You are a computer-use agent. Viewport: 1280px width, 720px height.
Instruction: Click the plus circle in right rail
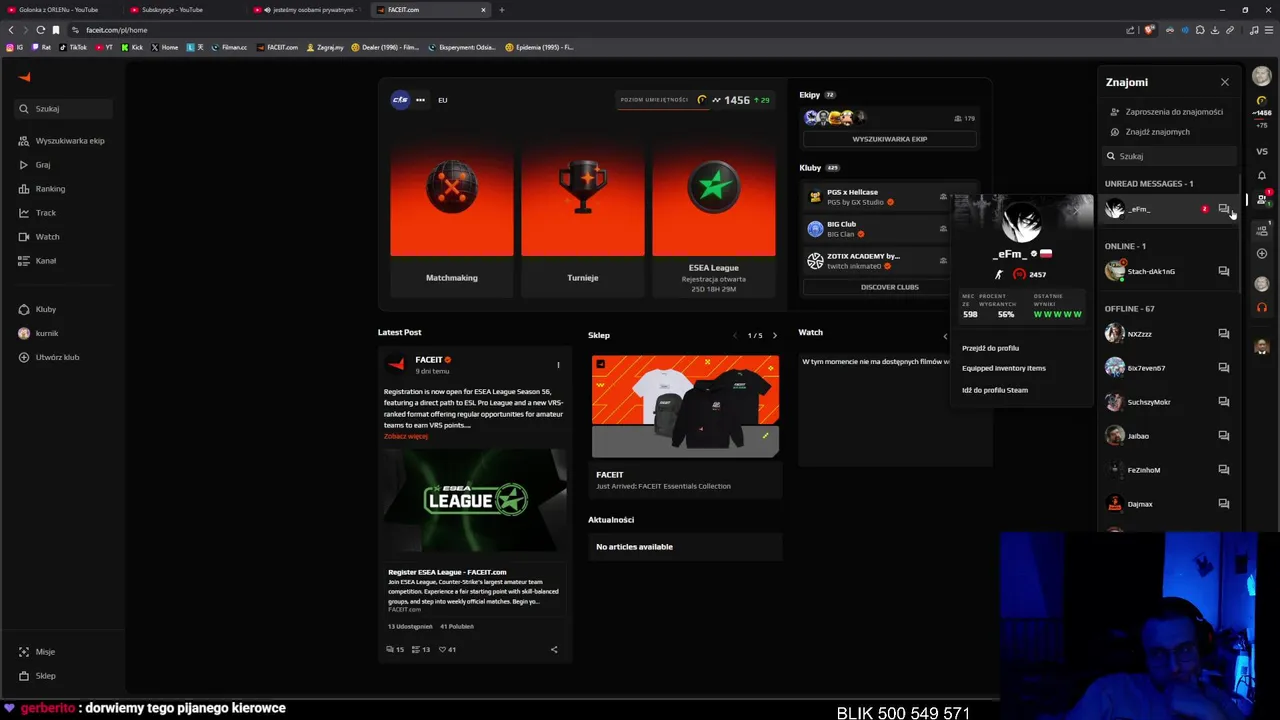(1262, 254)
